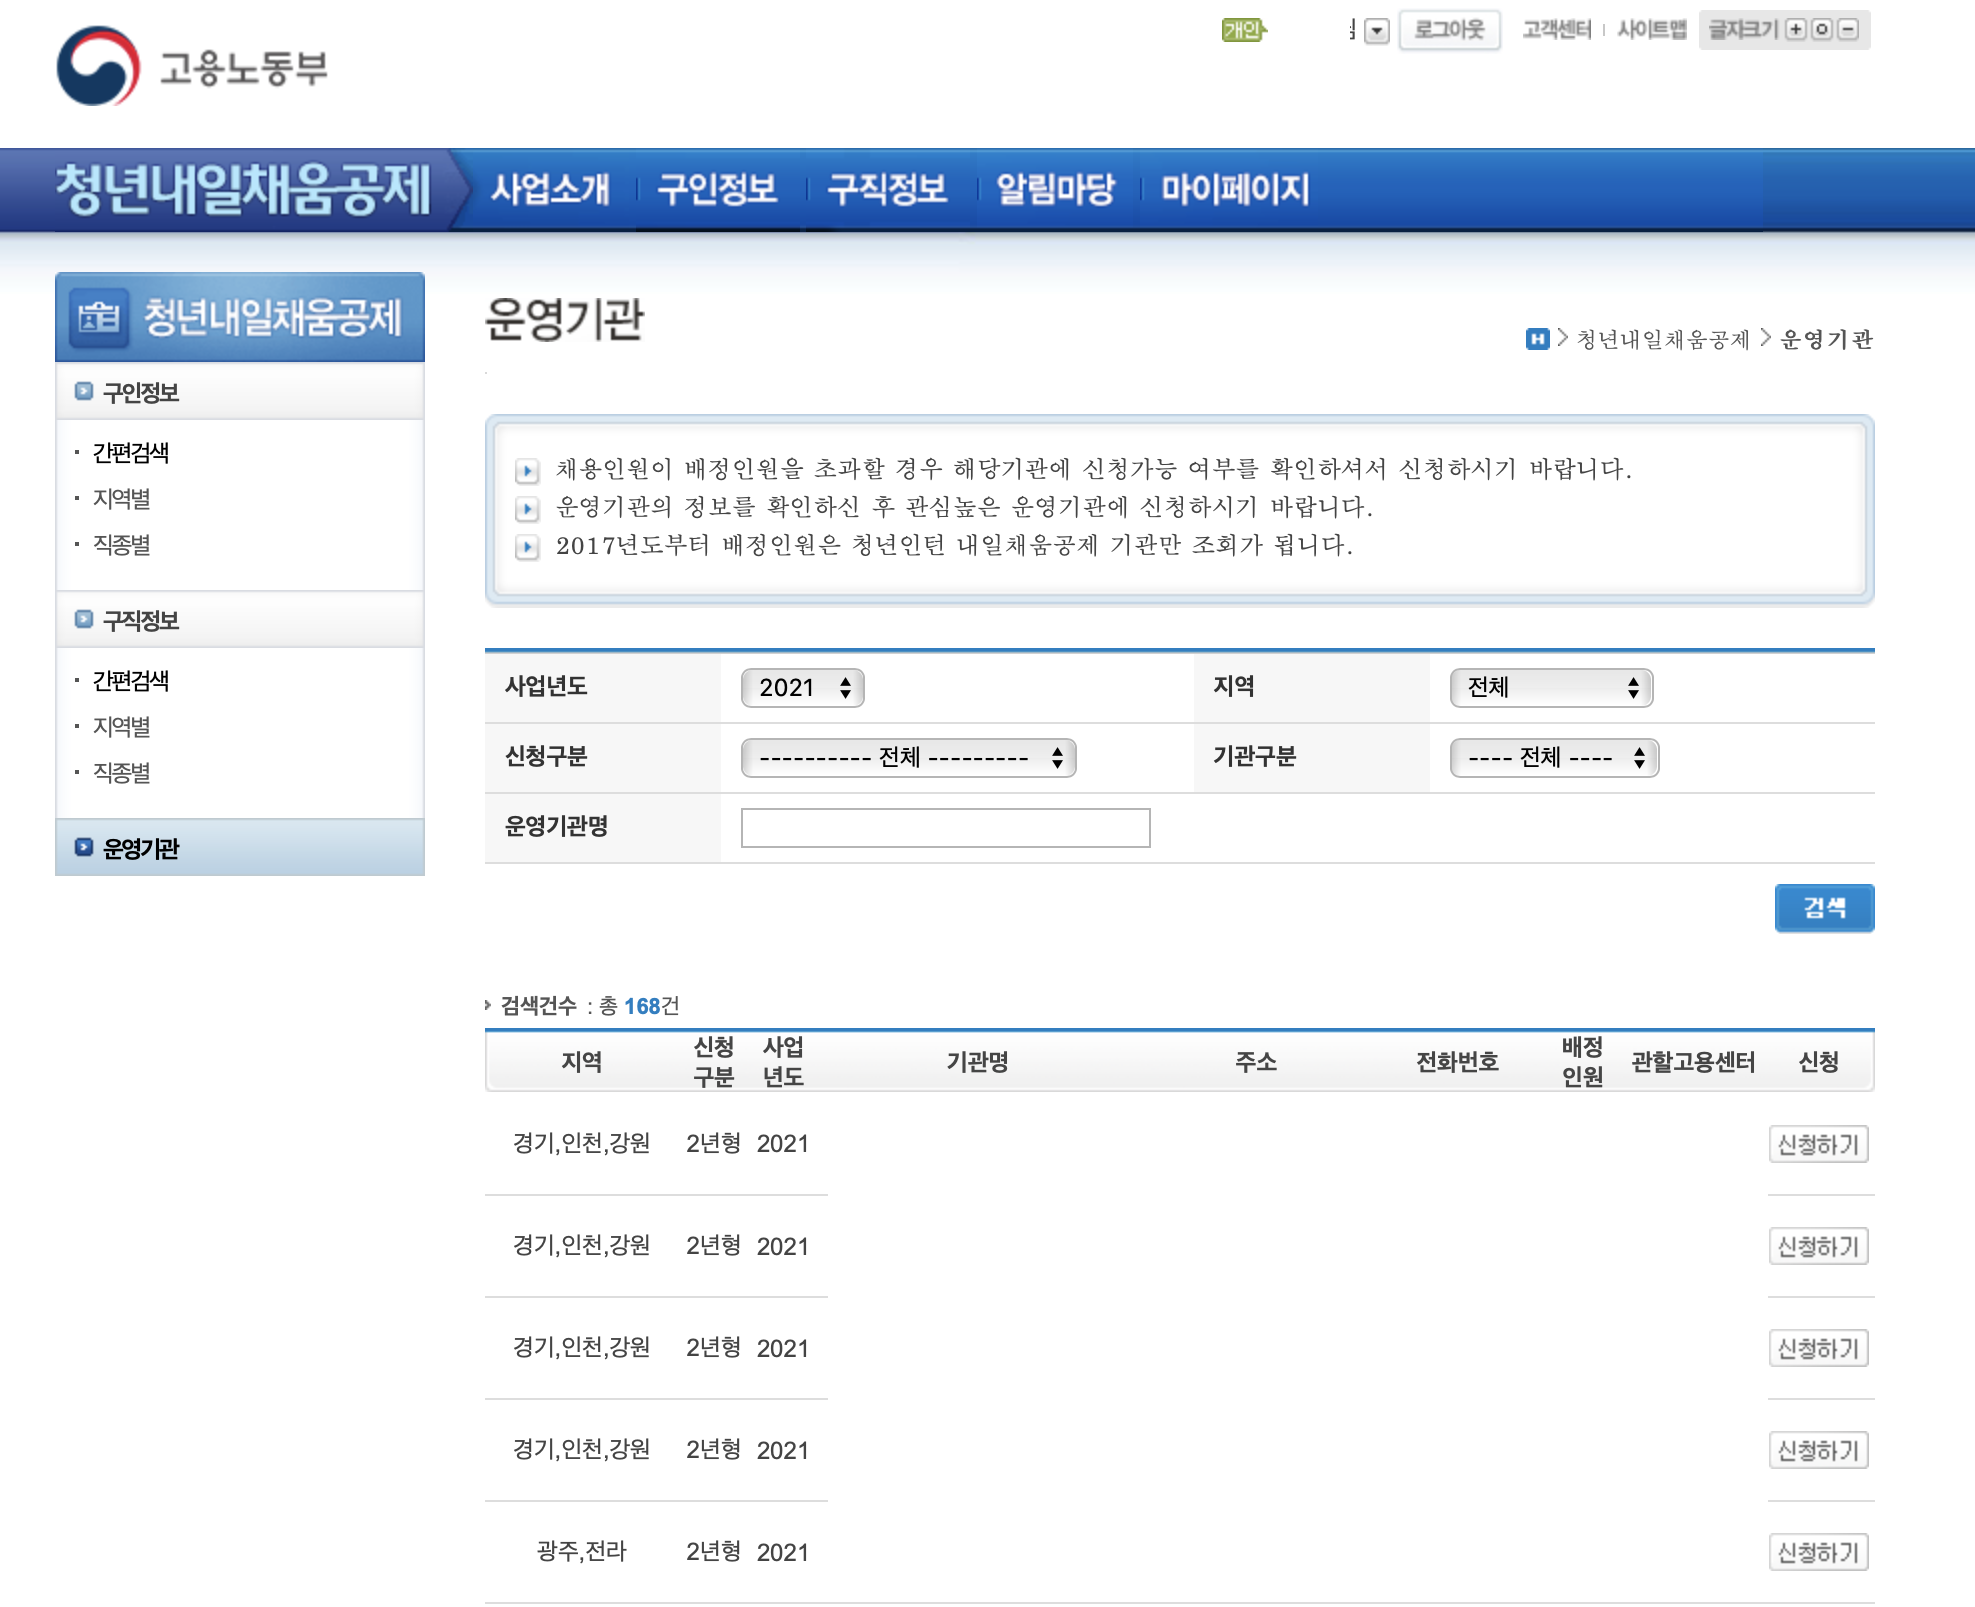Open the 신청구분 전체 dropdown
The width and height of the screenshot is (1975, 1607).
908,758
